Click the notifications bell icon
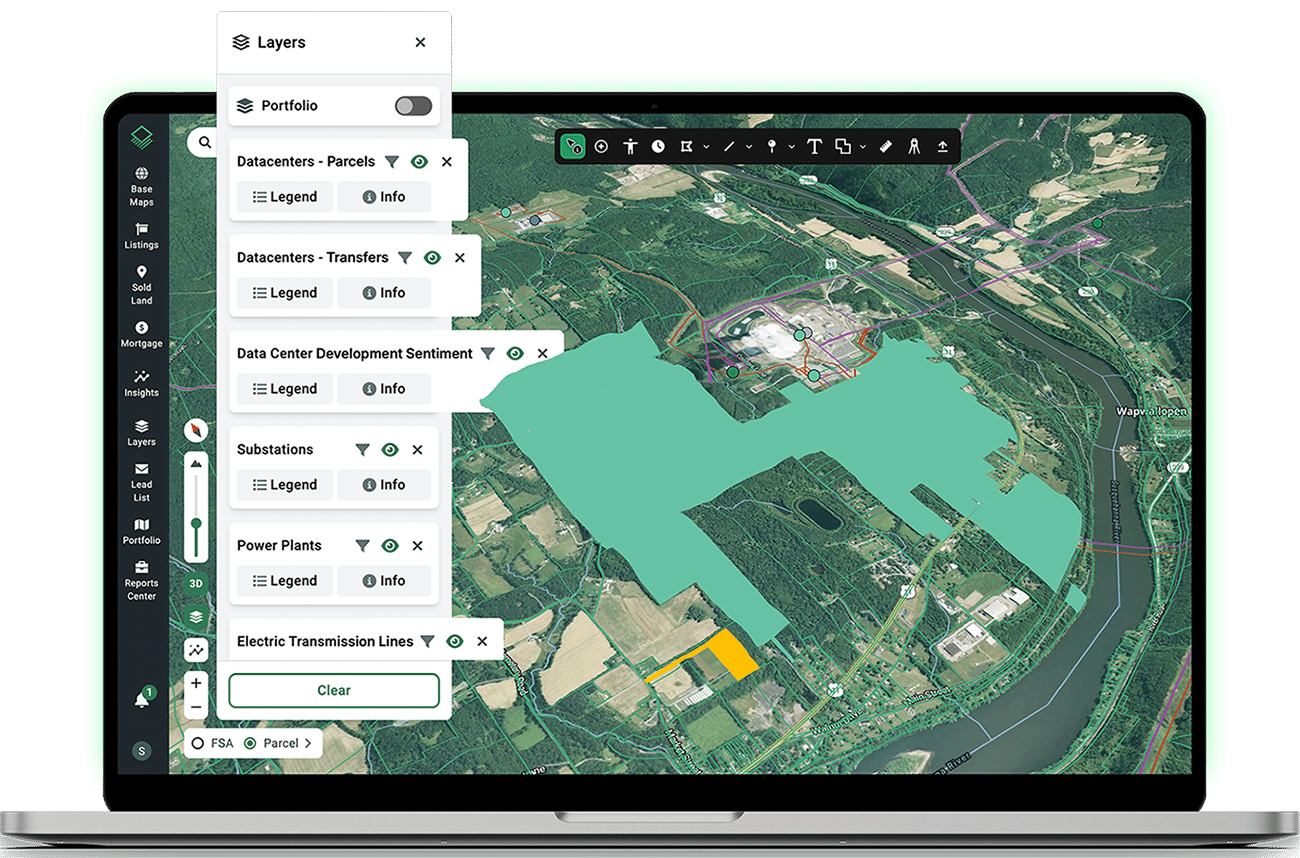Viewport: 1300px width, 858px height. coord(142,699)
